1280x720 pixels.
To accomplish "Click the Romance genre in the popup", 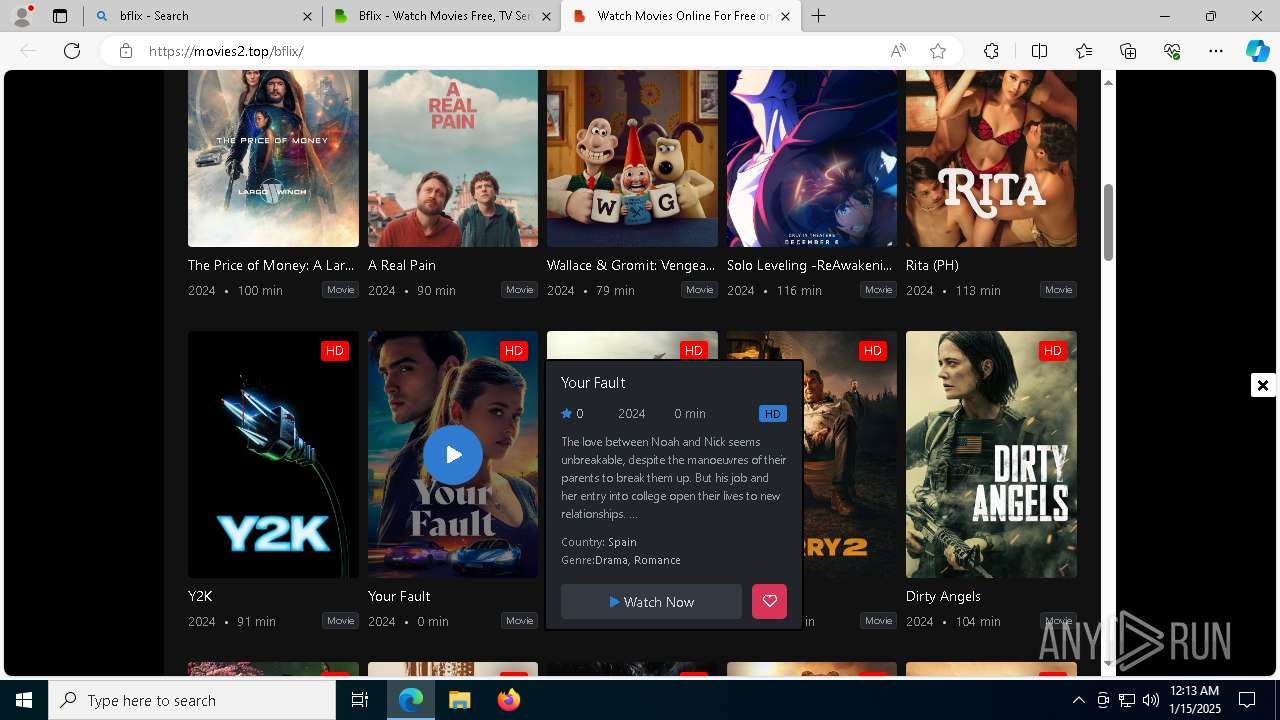I will (657, 560).
